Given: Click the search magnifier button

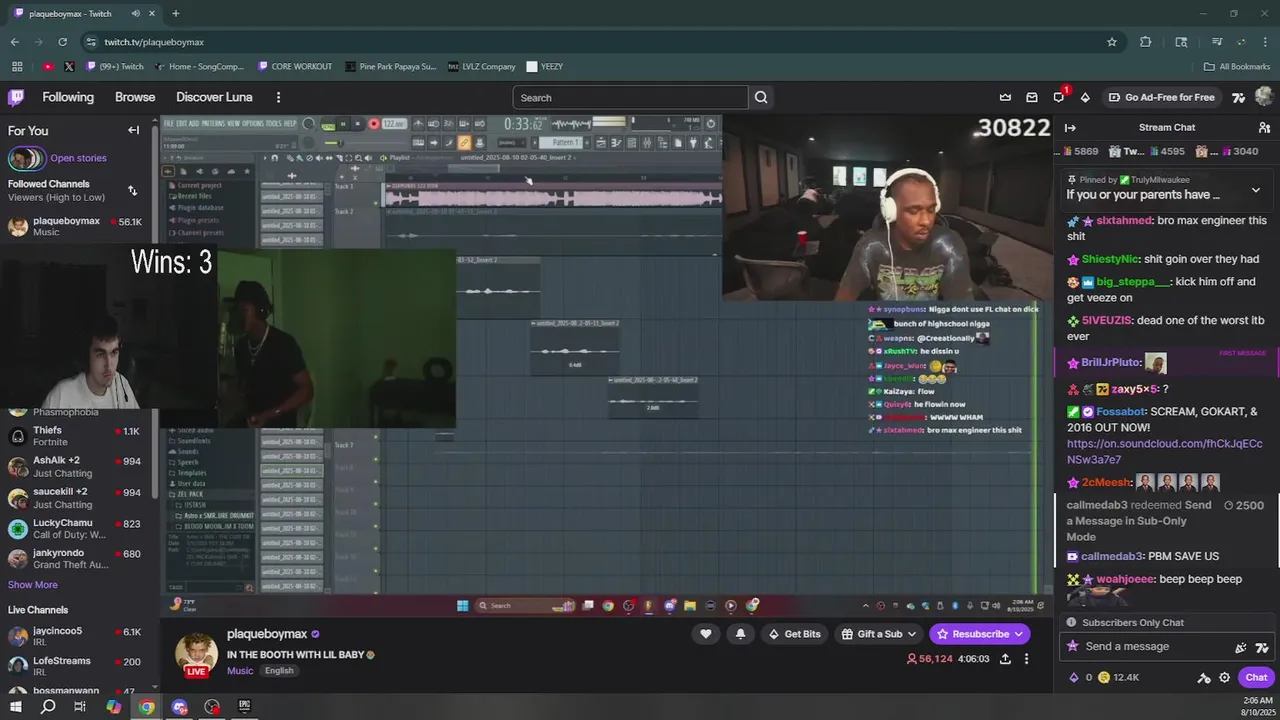Looking at the screenshot, I should tap(761, 97).
